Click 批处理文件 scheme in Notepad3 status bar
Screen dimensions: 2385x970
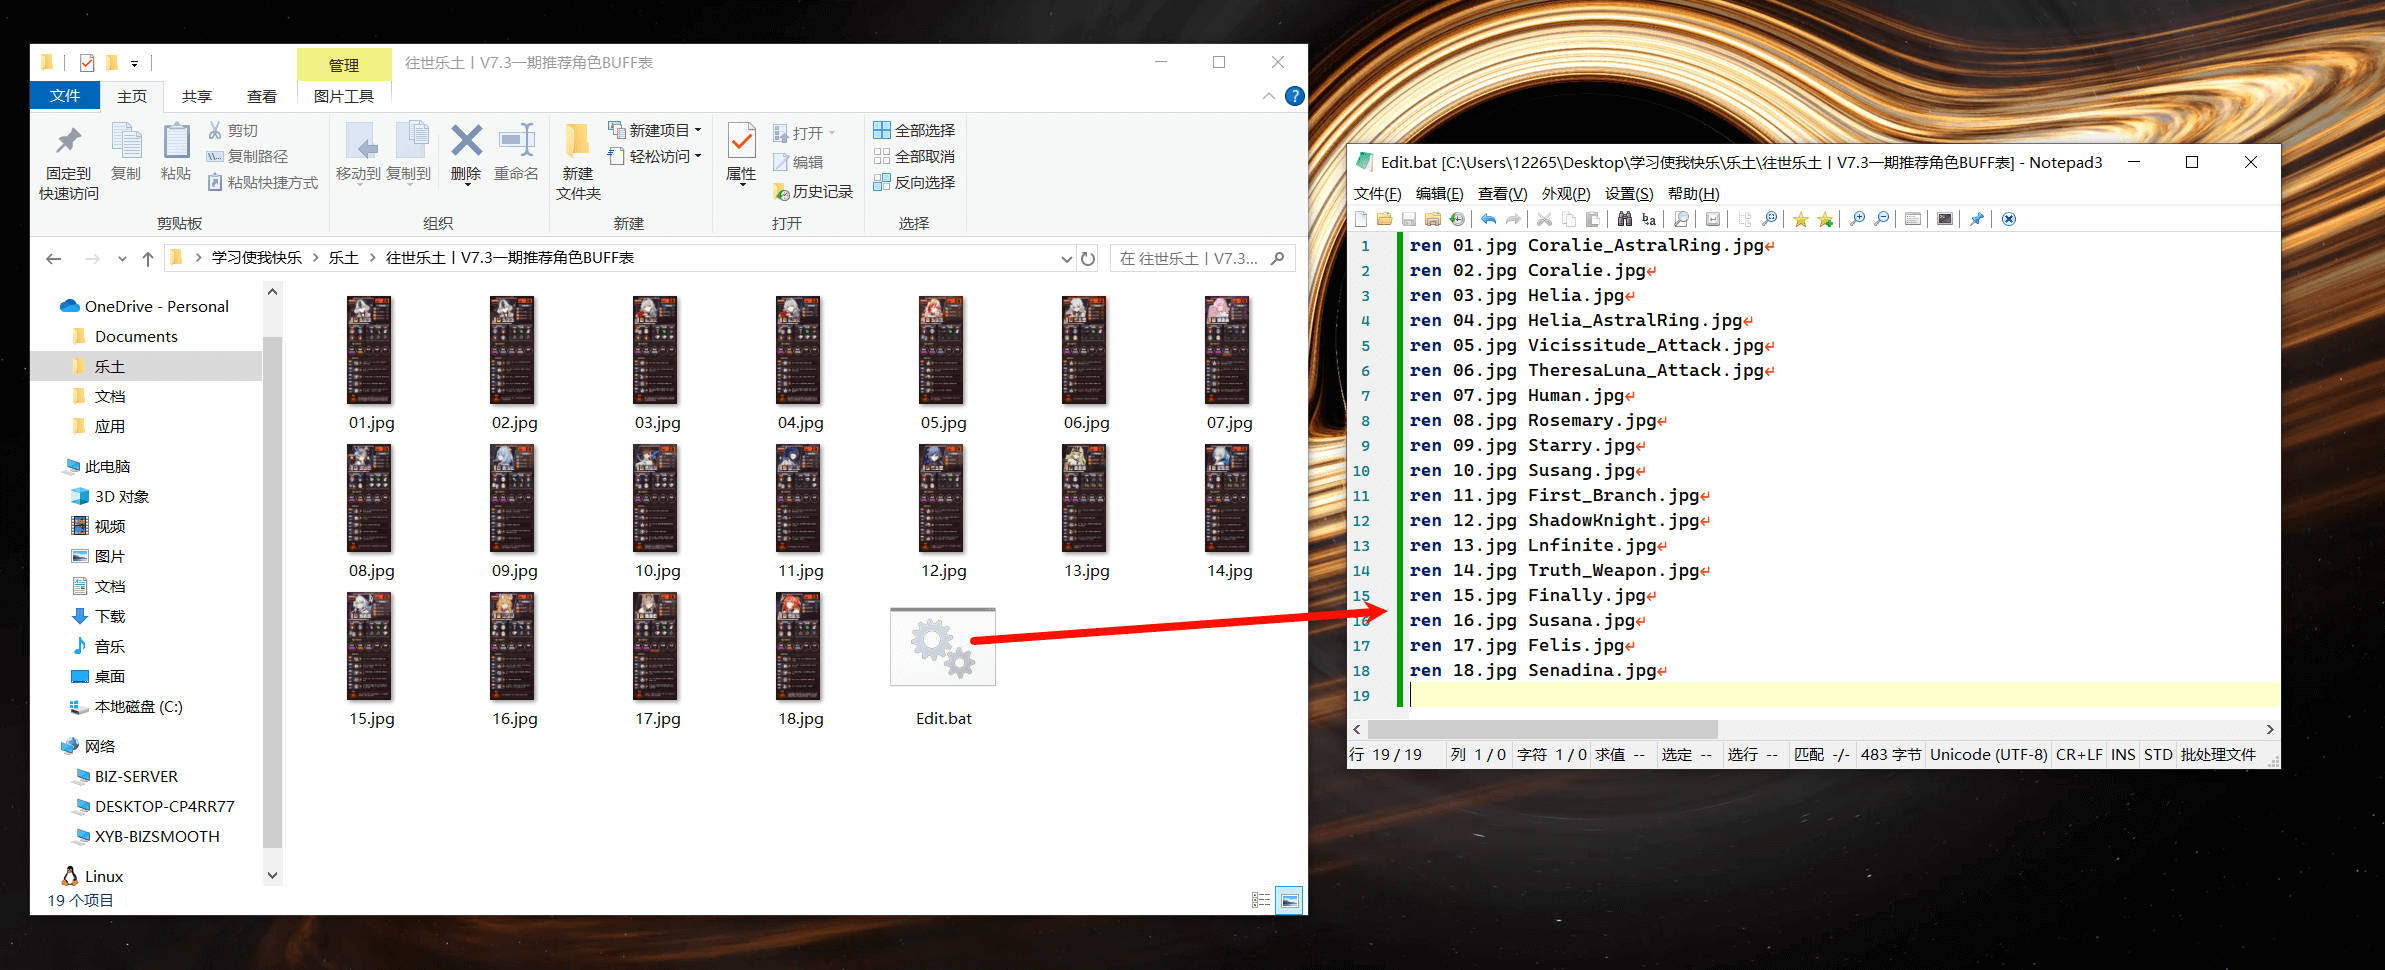tap(2218, 755)
